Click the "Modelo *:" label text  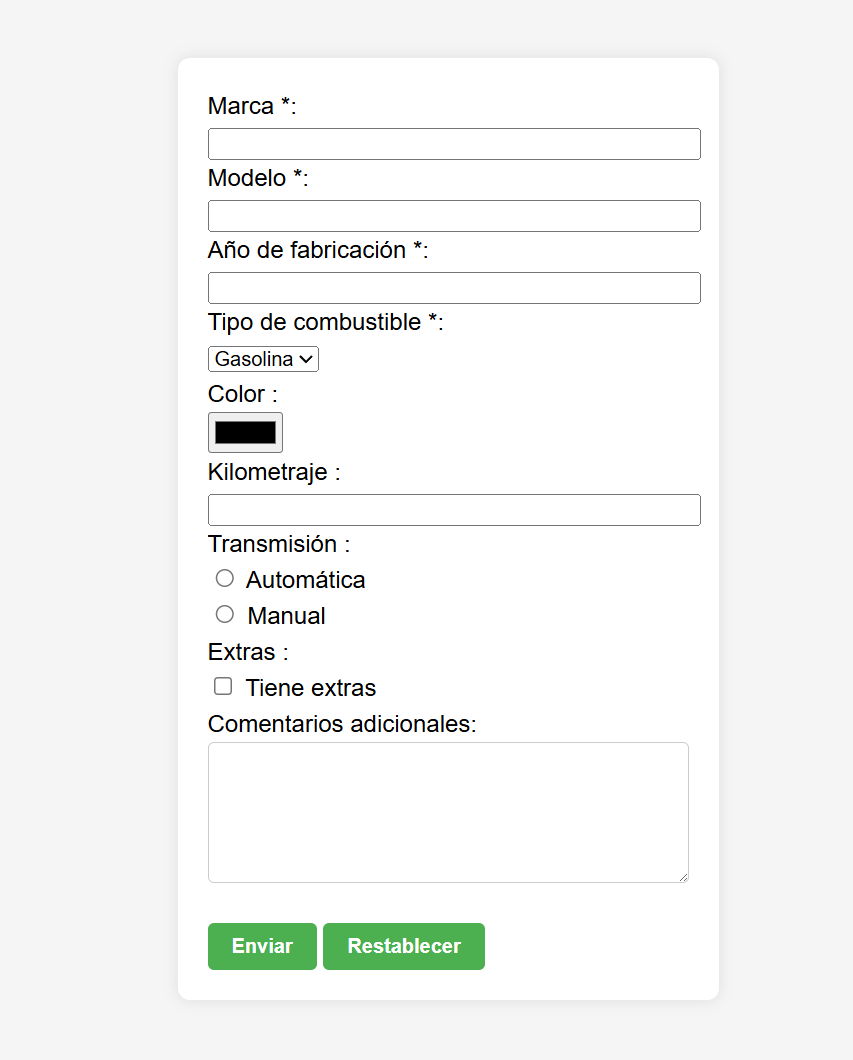[258, 178]
